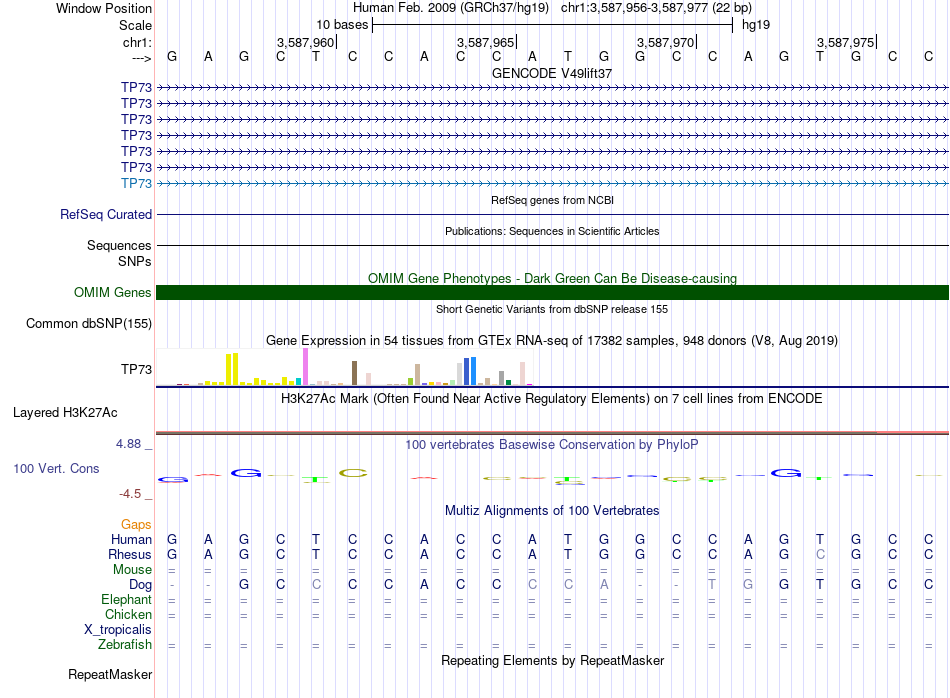Click the Layered H3K27Ac track label
The image size is (950, 698).
(x=65, y=412)
